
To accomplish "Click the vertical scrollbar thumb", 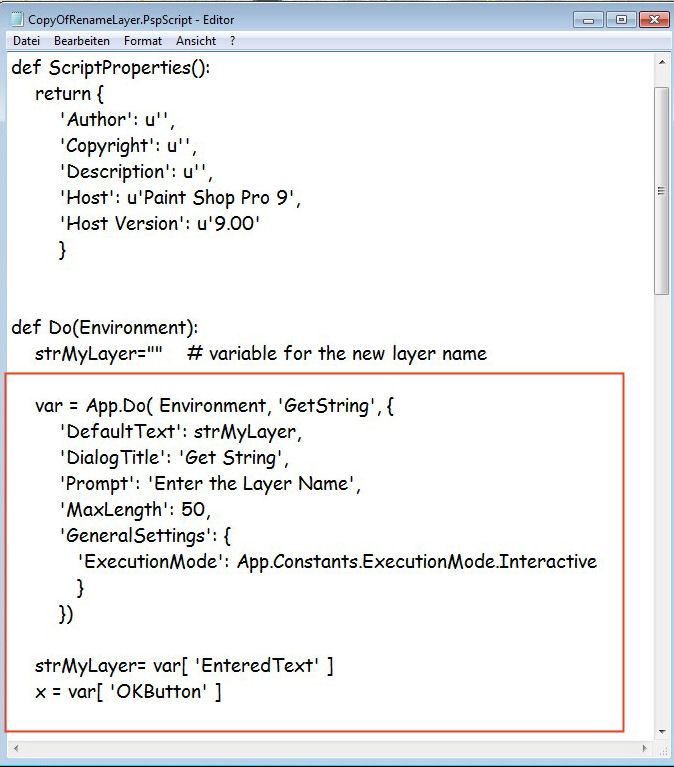I will (660, 190).
